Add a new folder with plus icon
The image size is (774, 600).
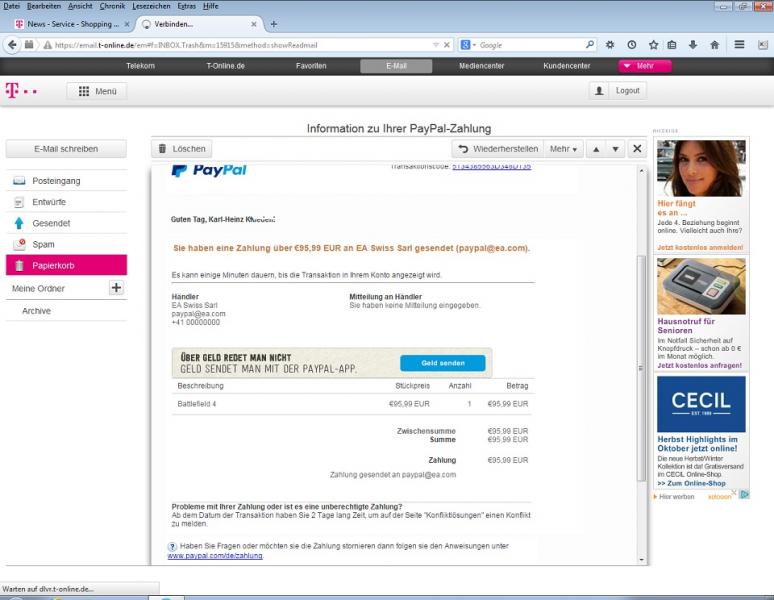click(x=116, y=288)
